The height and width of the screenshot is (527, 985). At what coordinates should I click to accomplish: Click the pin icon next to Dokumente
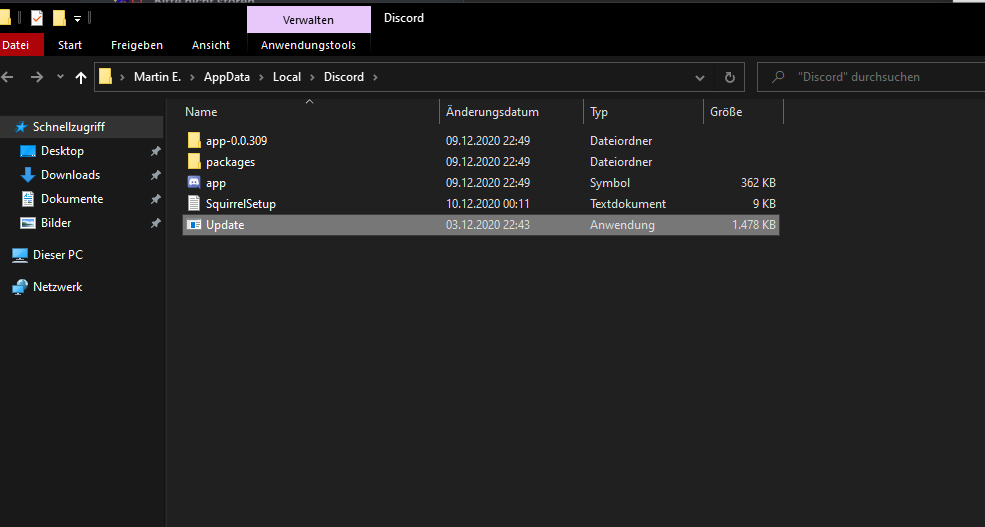coord(155,198)
